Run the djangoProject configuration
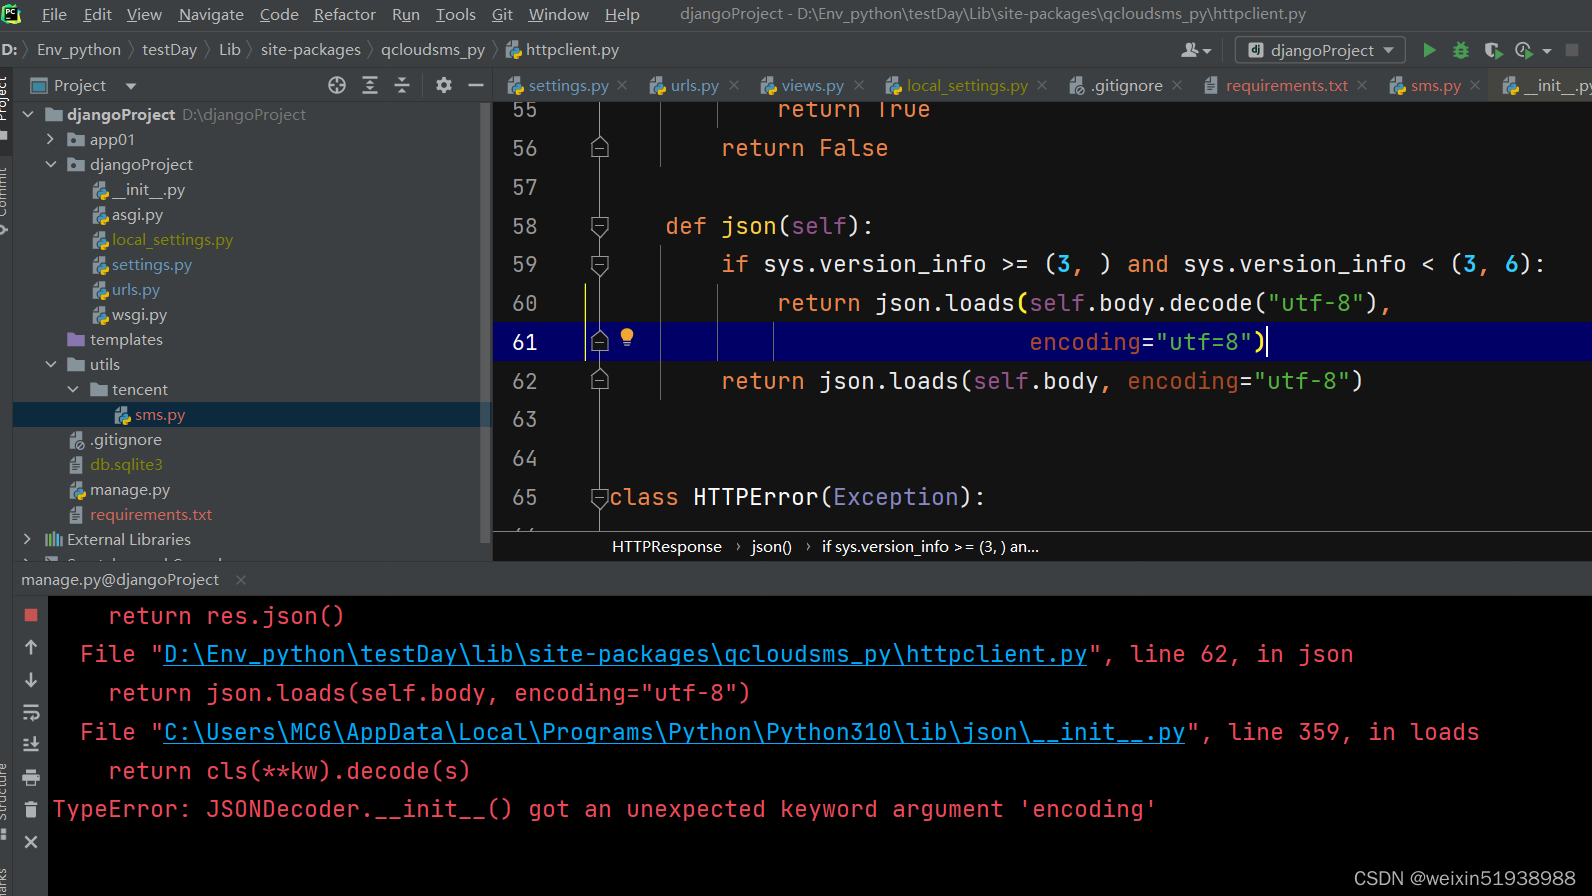This screenshot has height=896, width=1592. (x=1429, y=50)
